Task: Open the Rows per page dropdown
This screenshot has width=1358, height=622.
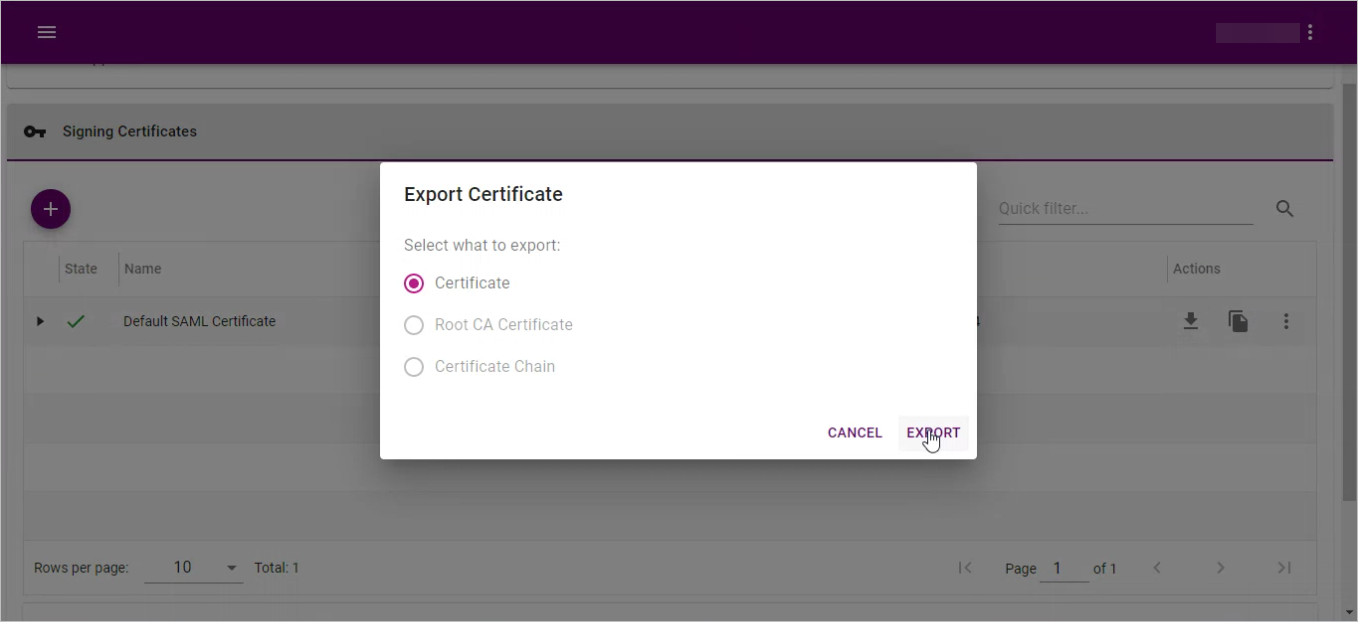Action: pyautogui.click(x=193, y=567)
